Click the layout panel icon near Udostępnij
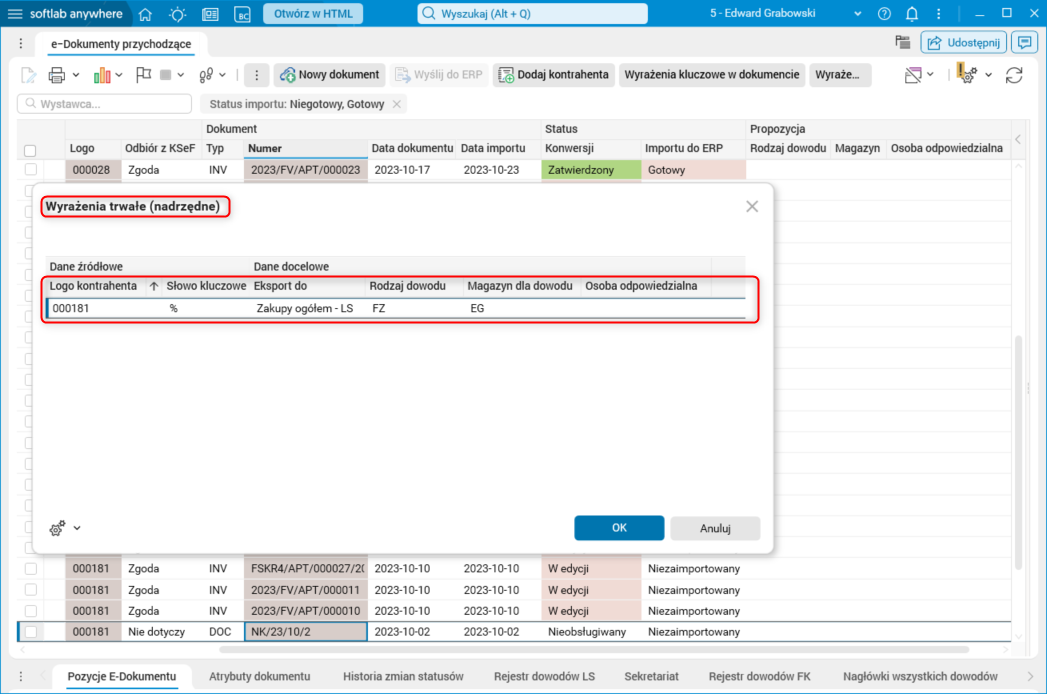1047x694 pixels. pos(903,43)
